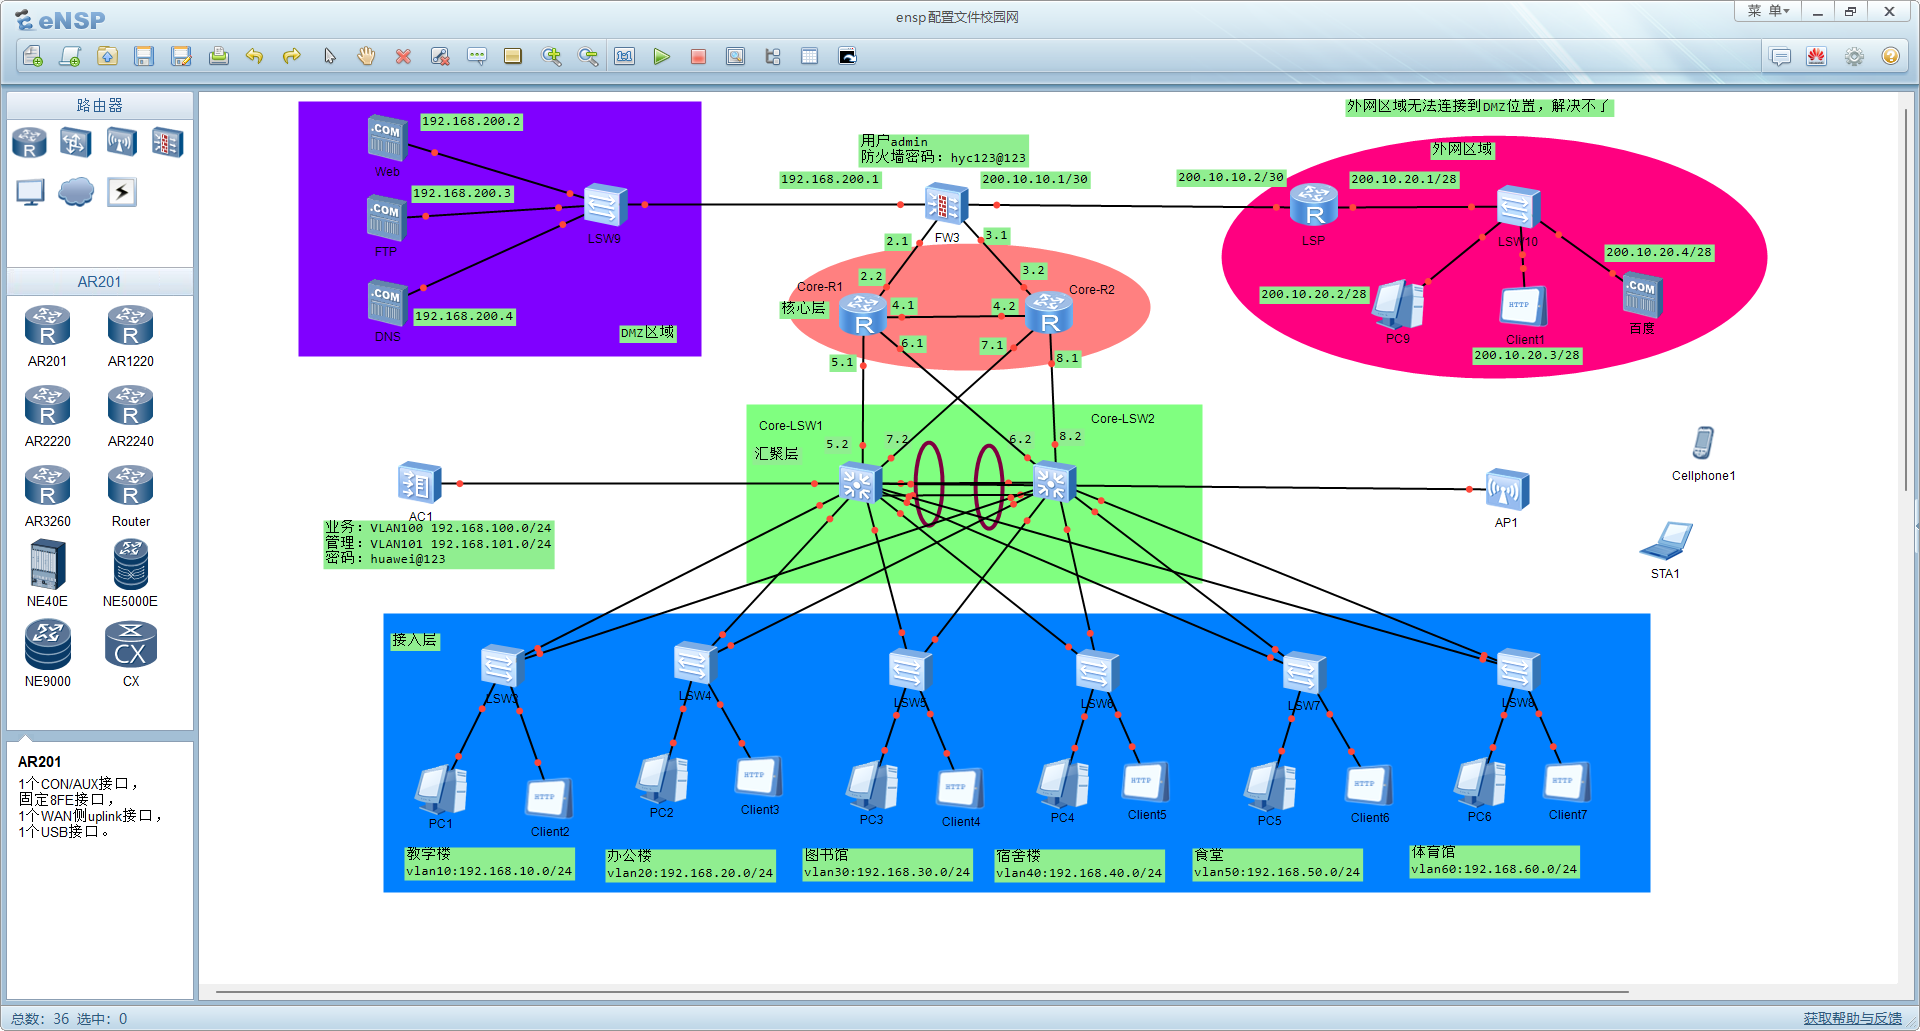Open the 菜单 dropdown menu
The width and height of the screenshot is (1920, 1031).
point(1767,11)
